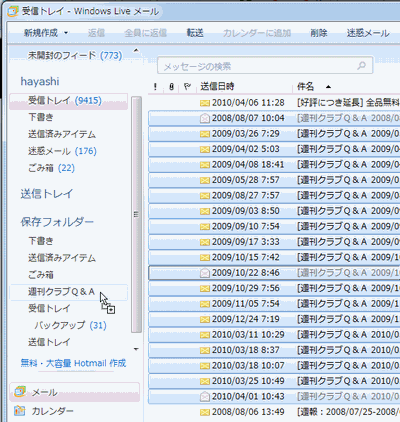Click the folder pane vertical scrollbar
The width and height of the screenshot is (400, 422).
coord(136,214)
